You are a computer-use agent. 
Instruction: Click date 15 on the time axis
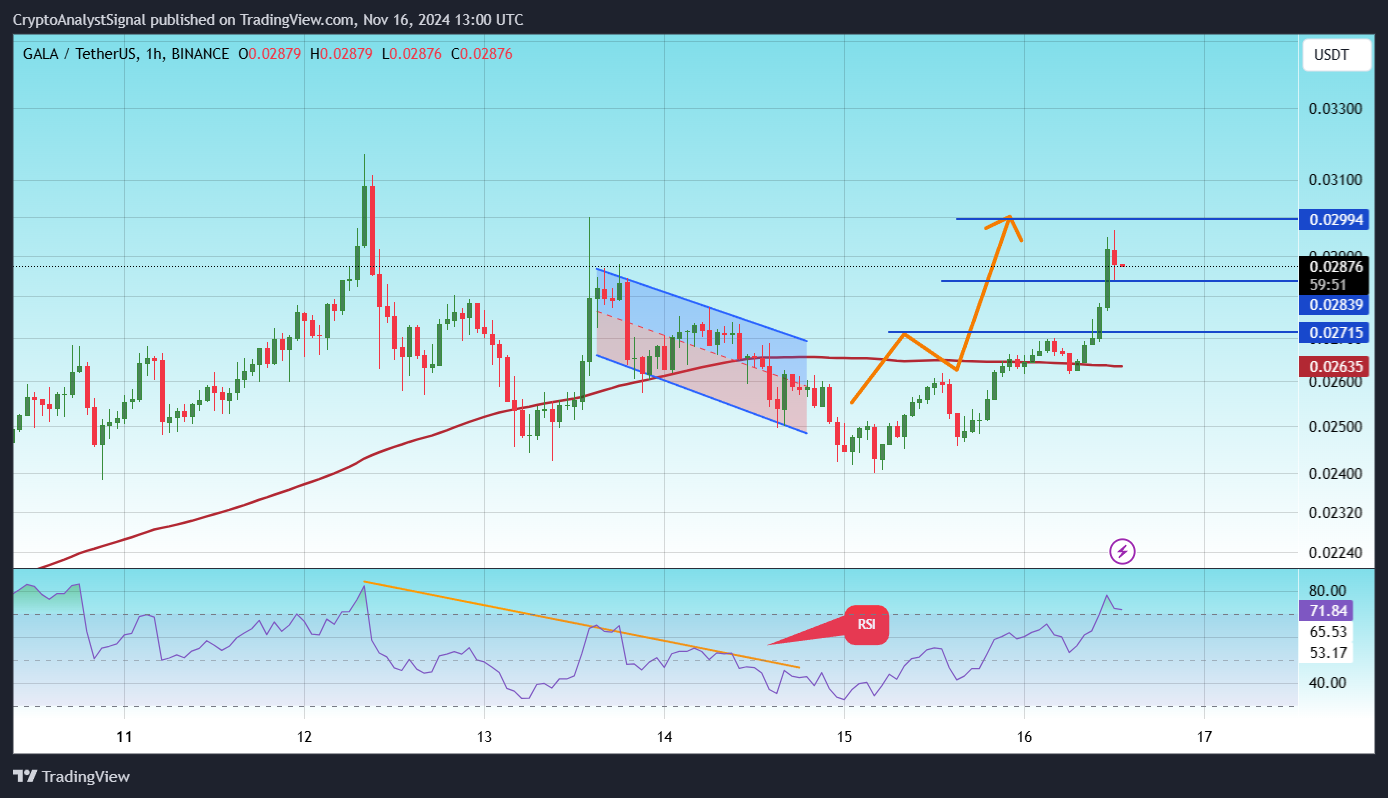click(844, 738)
